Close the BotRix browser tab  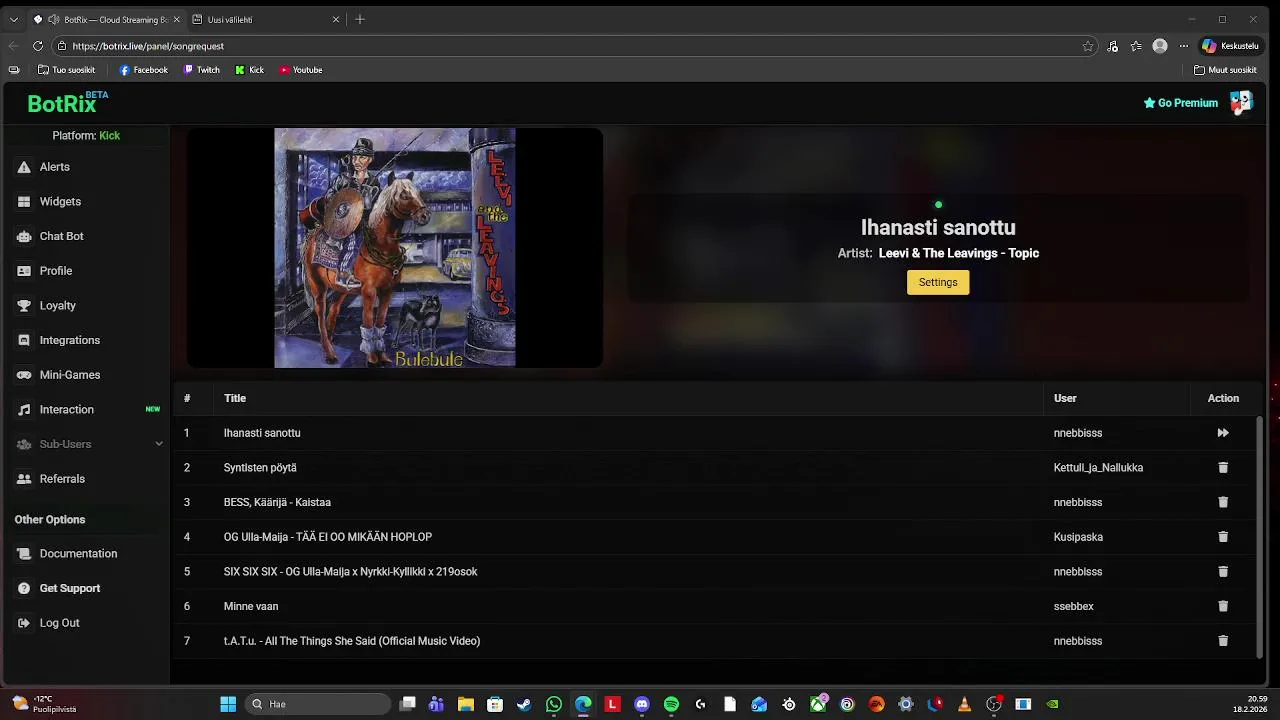coord(176,19)
